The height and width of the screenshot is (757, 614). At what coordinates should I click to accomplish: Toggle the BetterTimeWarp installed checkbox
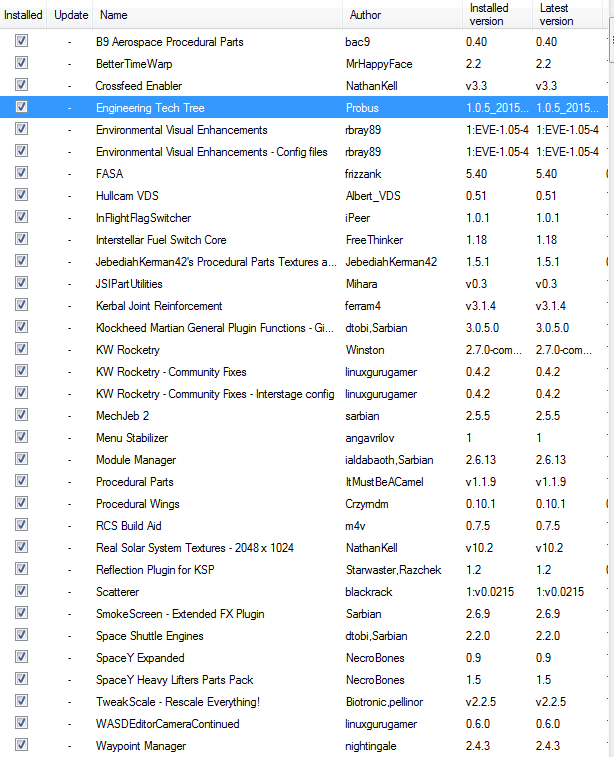[21, 63]
